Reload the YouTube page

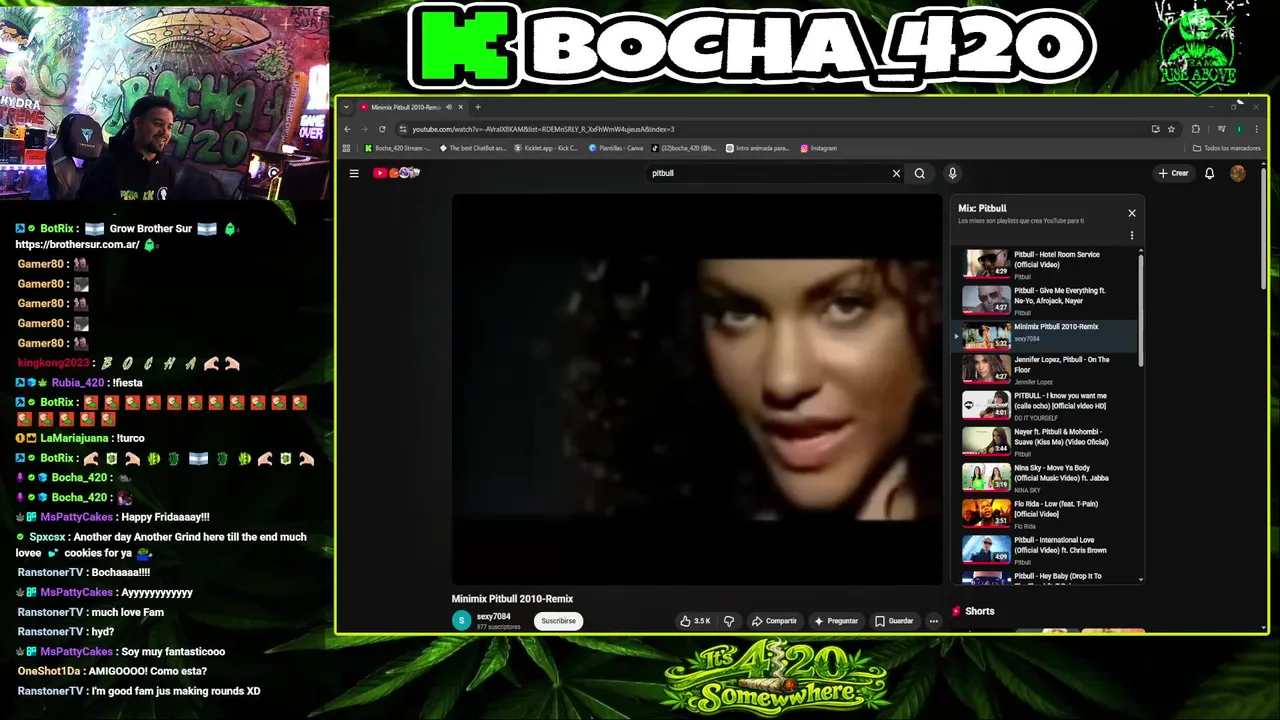382,129
